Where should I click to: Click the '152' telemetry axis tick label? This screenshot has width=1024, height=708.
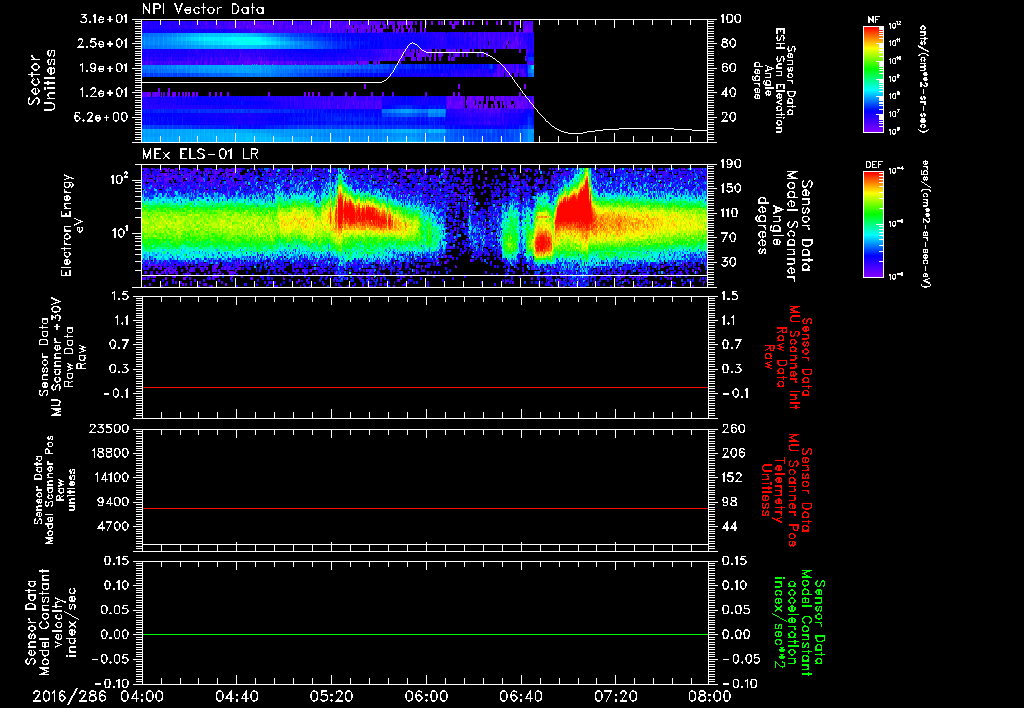click(x=731, y=477)
